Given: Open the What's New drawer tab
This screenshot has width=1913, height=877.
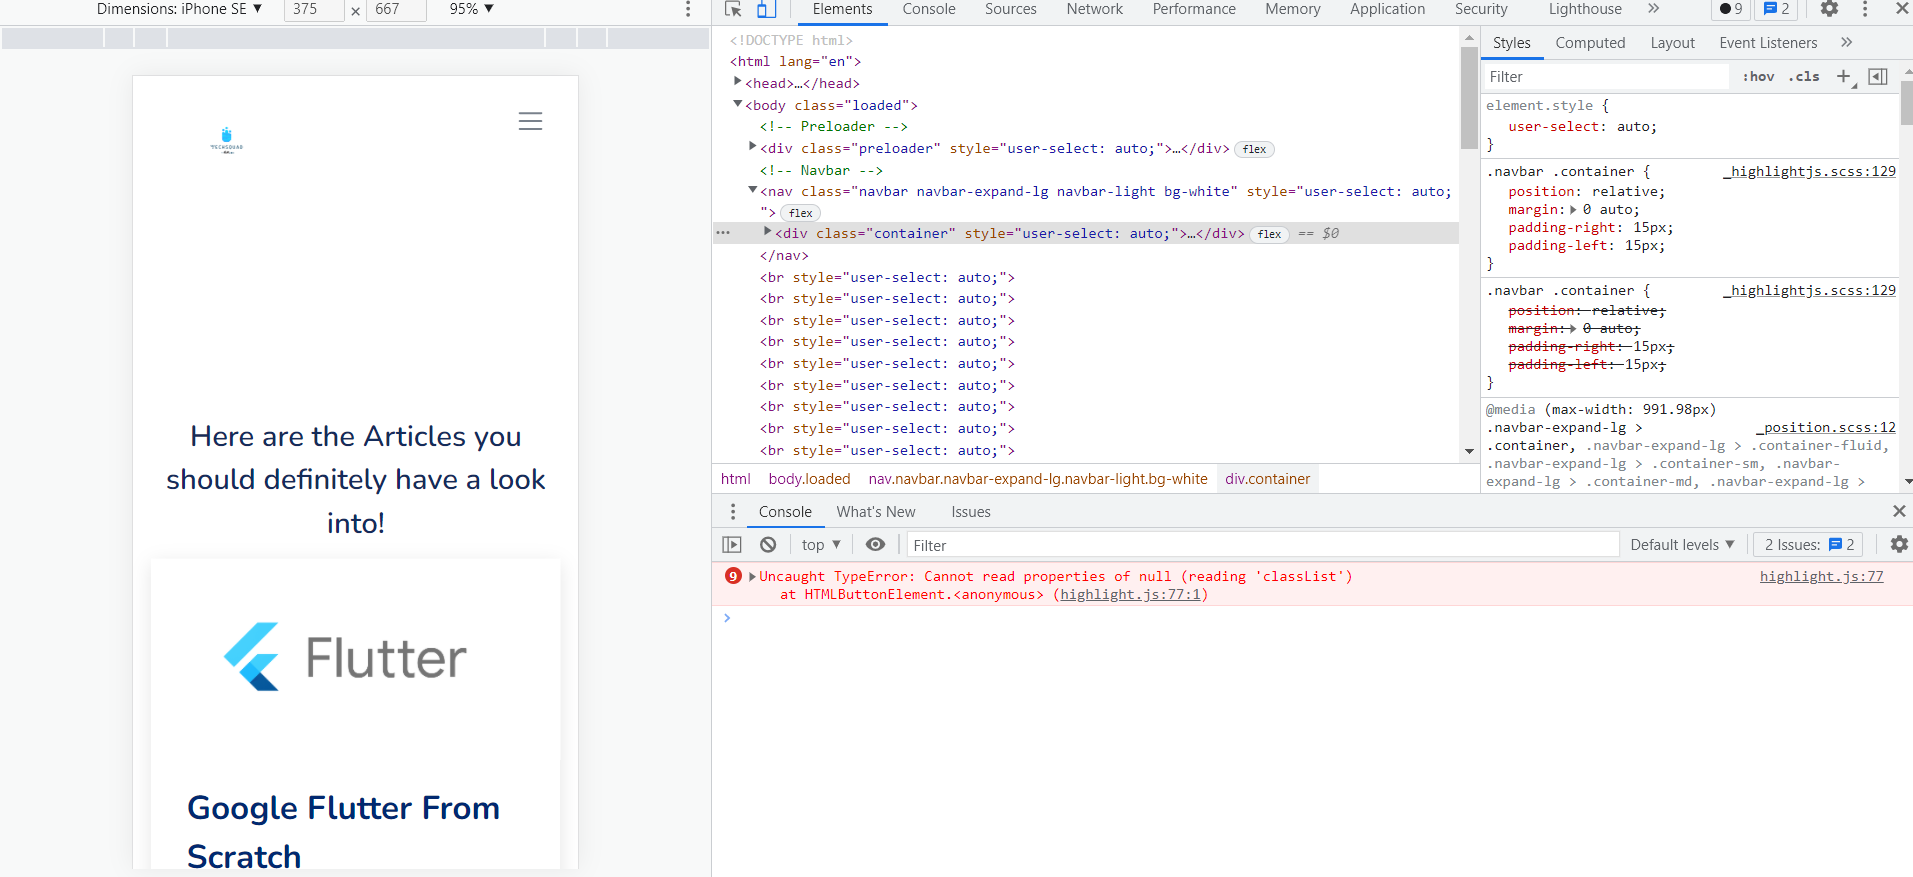Looking at the screenshot, I should tap(876, 512).
